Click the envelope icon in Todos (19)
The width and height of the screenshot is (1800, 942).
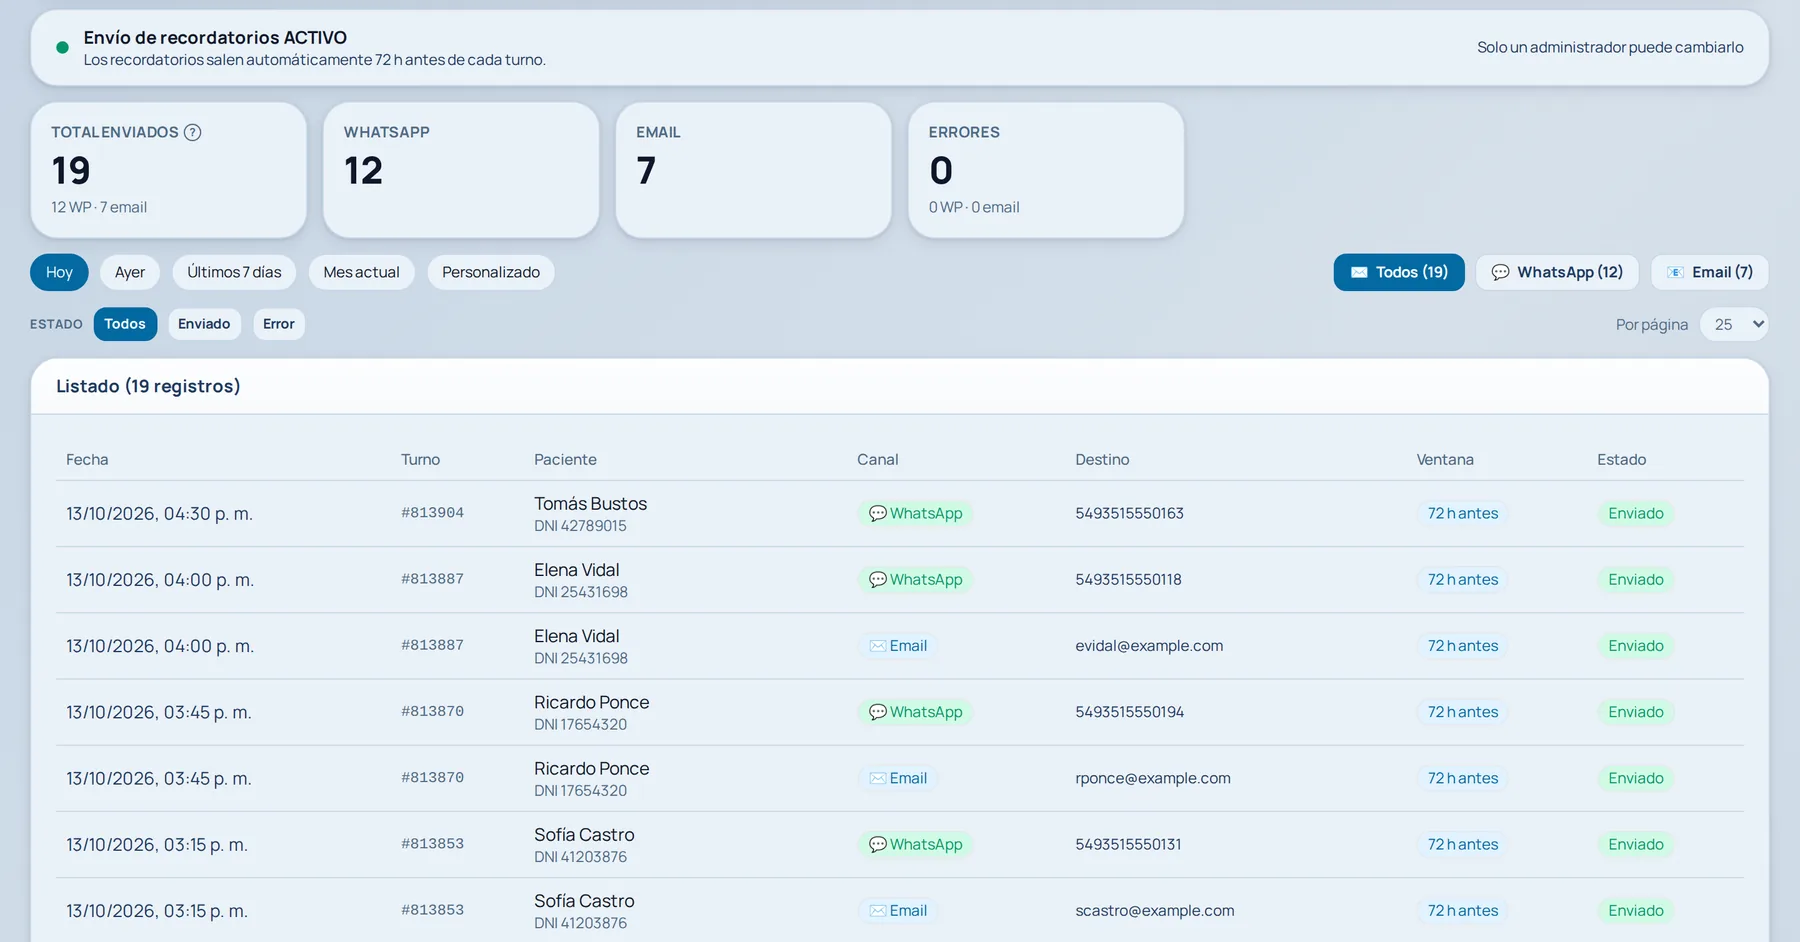(x=1359, y=272)
